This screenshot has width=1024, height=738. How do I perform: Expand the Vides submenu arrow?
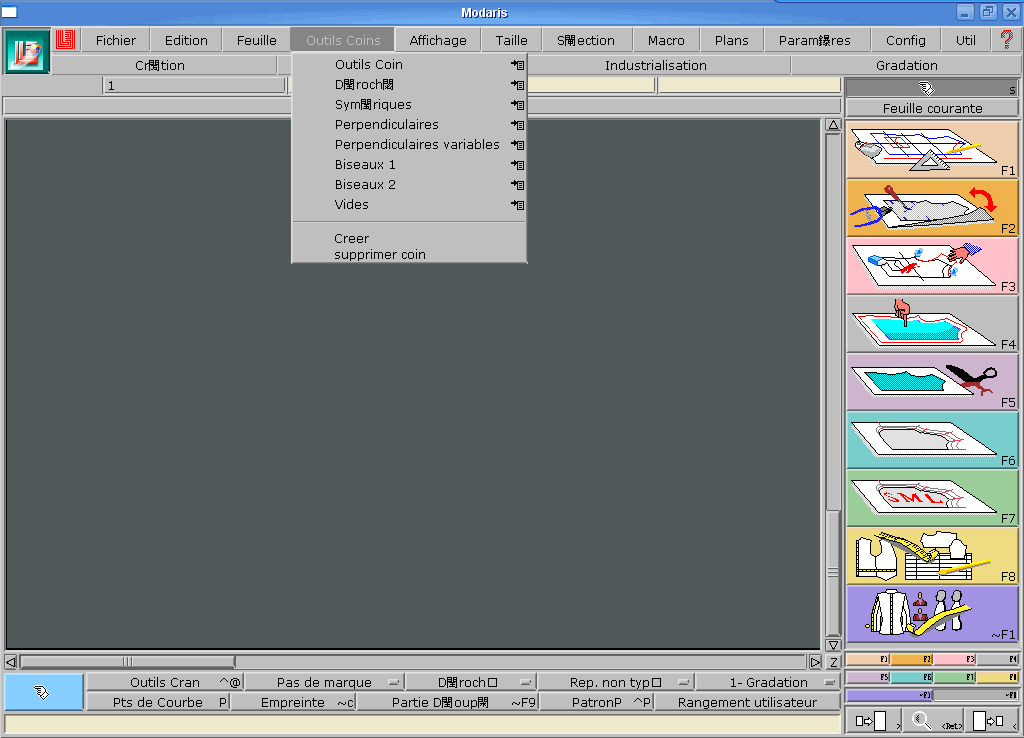(x=518, y=205)
